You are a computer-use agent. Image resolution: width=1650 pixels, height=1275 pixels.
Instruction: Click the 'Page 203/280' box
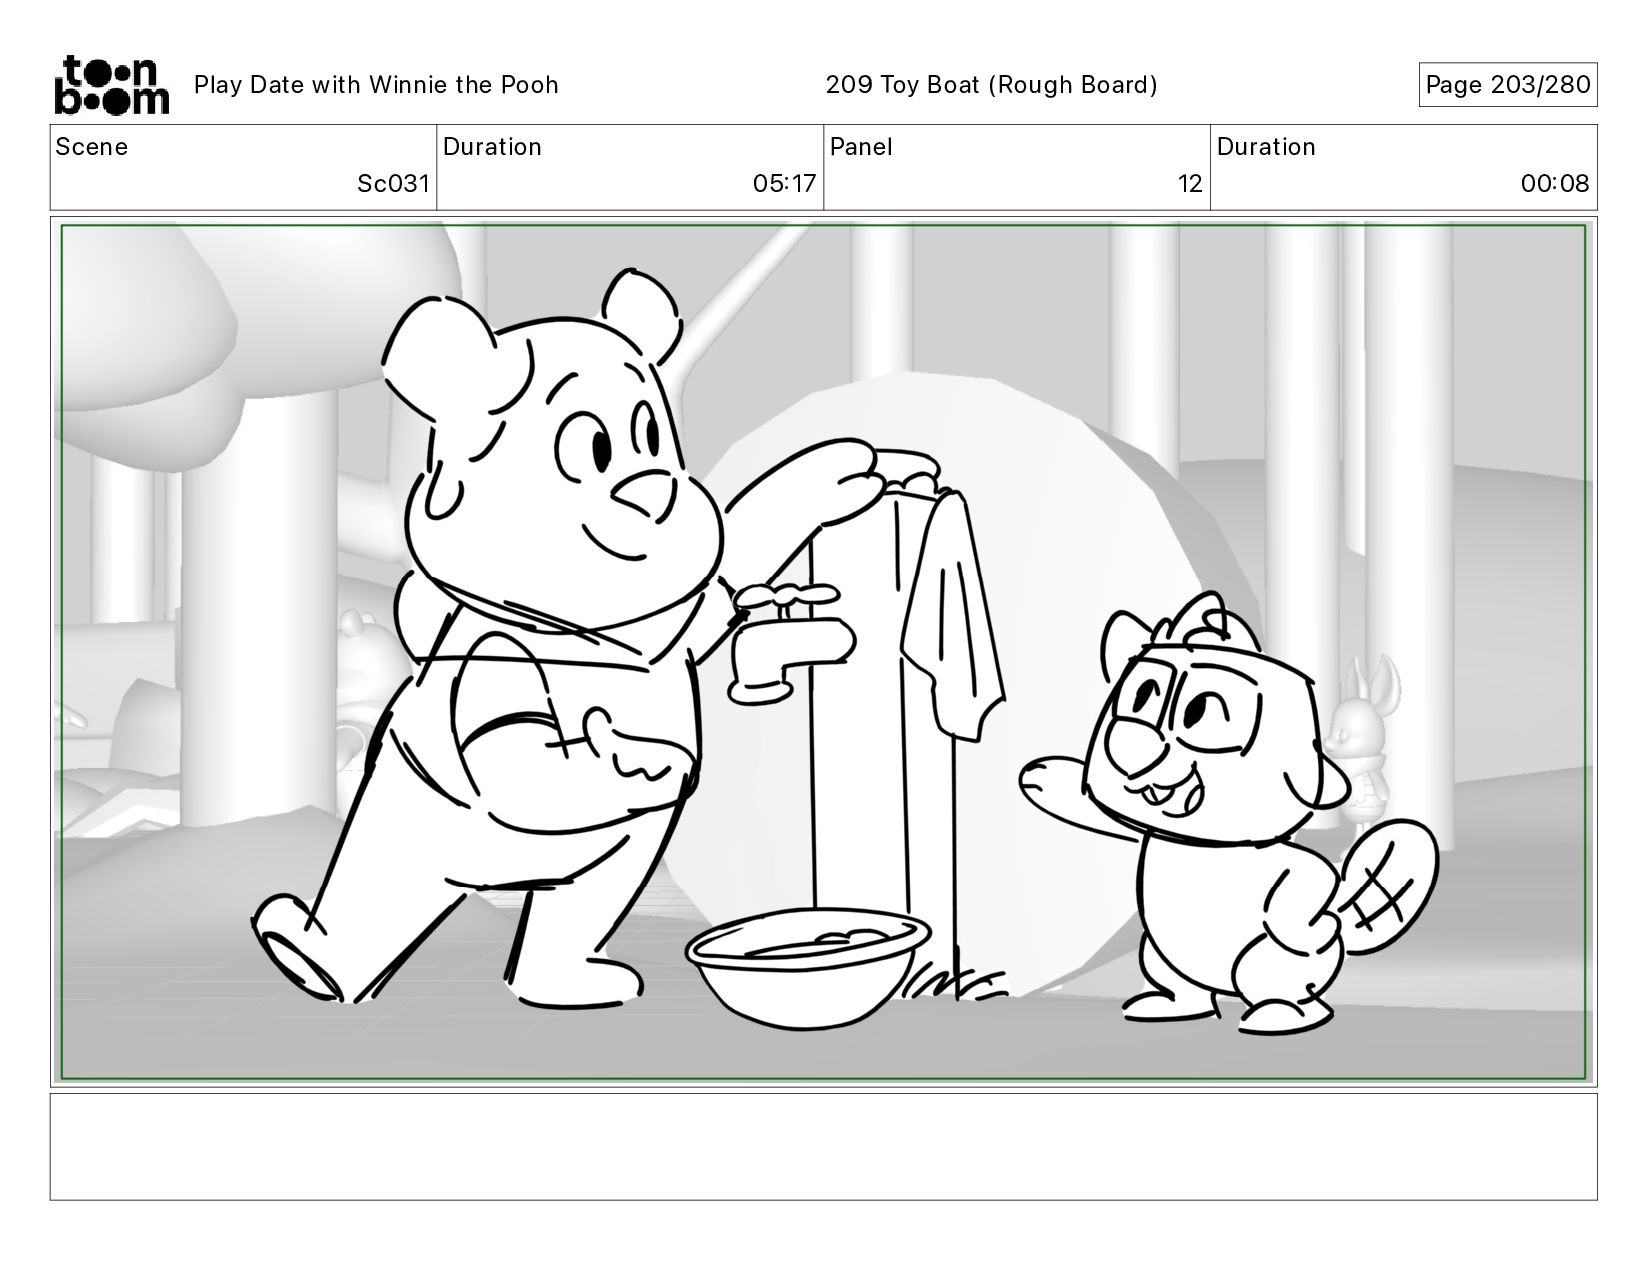1507,85
